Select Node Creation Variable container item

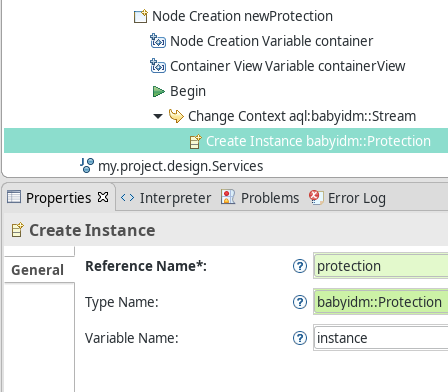point(272,41)
